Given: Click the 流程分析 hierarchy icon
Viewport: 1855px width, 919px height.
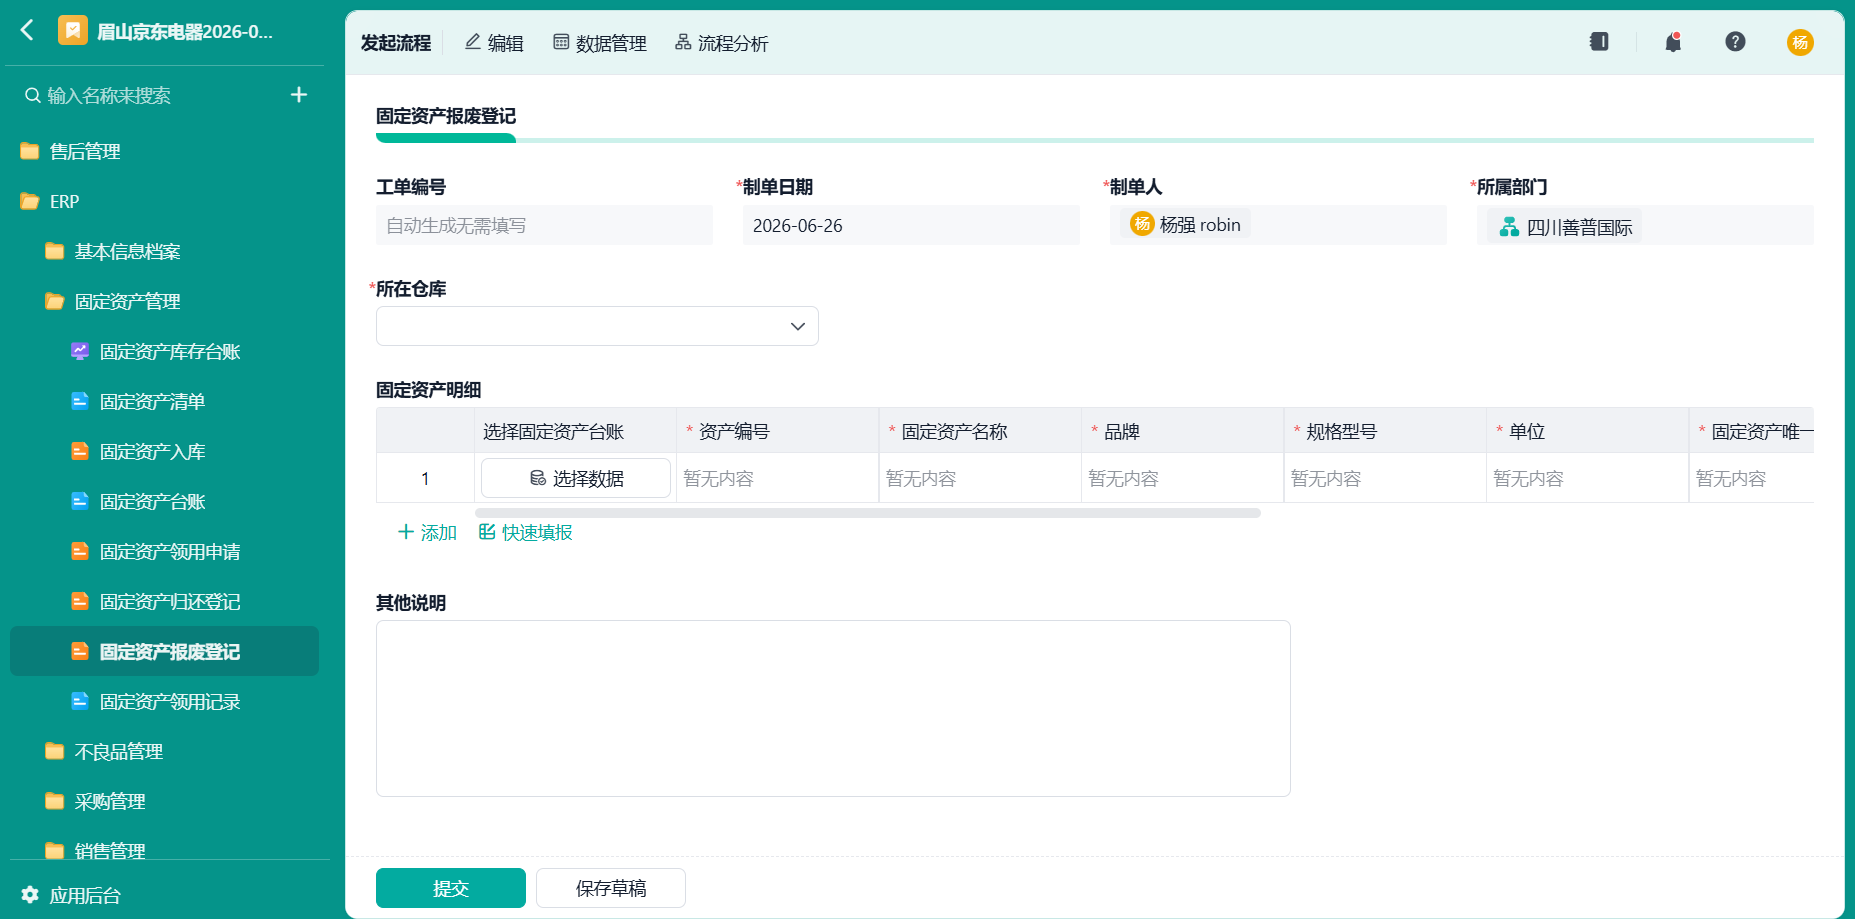Looking at the screenshot, I should tap(683, 42).
